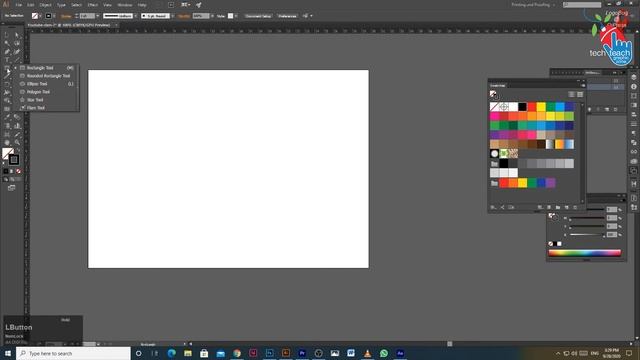Open the arrange documents dropdown icon
This screenshot has height=360, width=640.
click(x=185, y=5)
